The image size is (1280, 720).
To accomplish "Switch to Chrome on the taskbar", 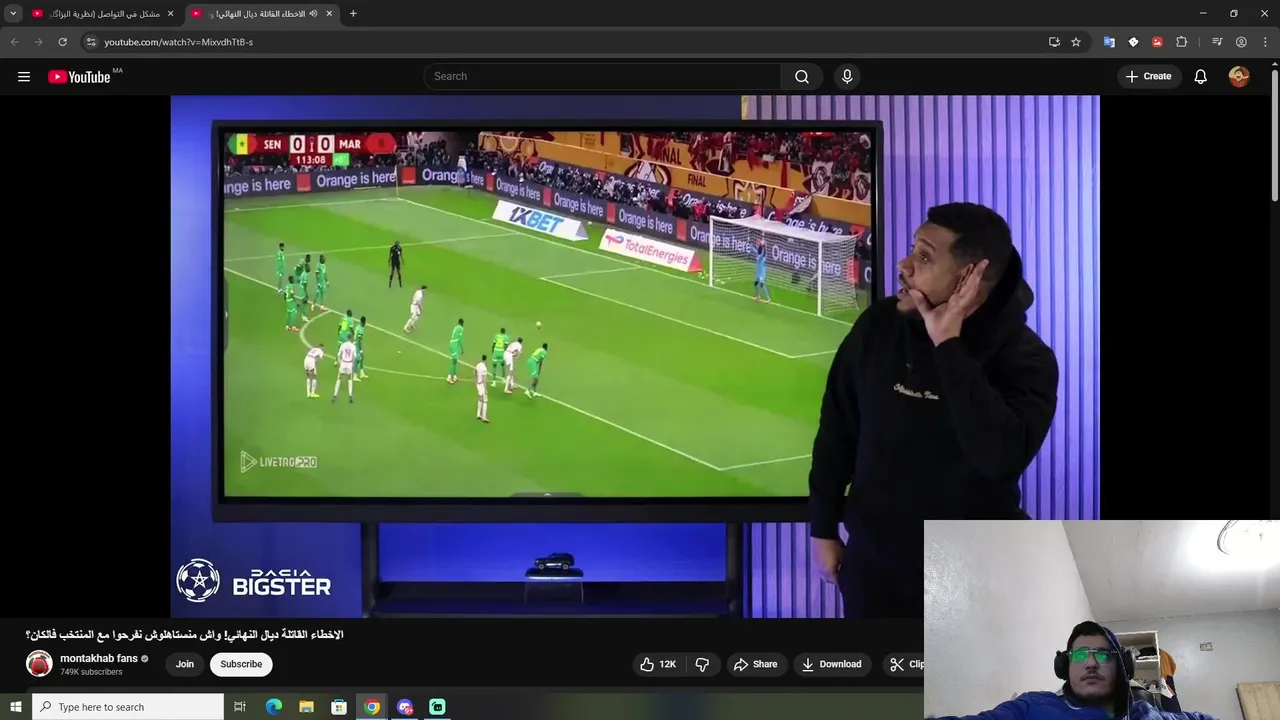I will click(372, 707).
